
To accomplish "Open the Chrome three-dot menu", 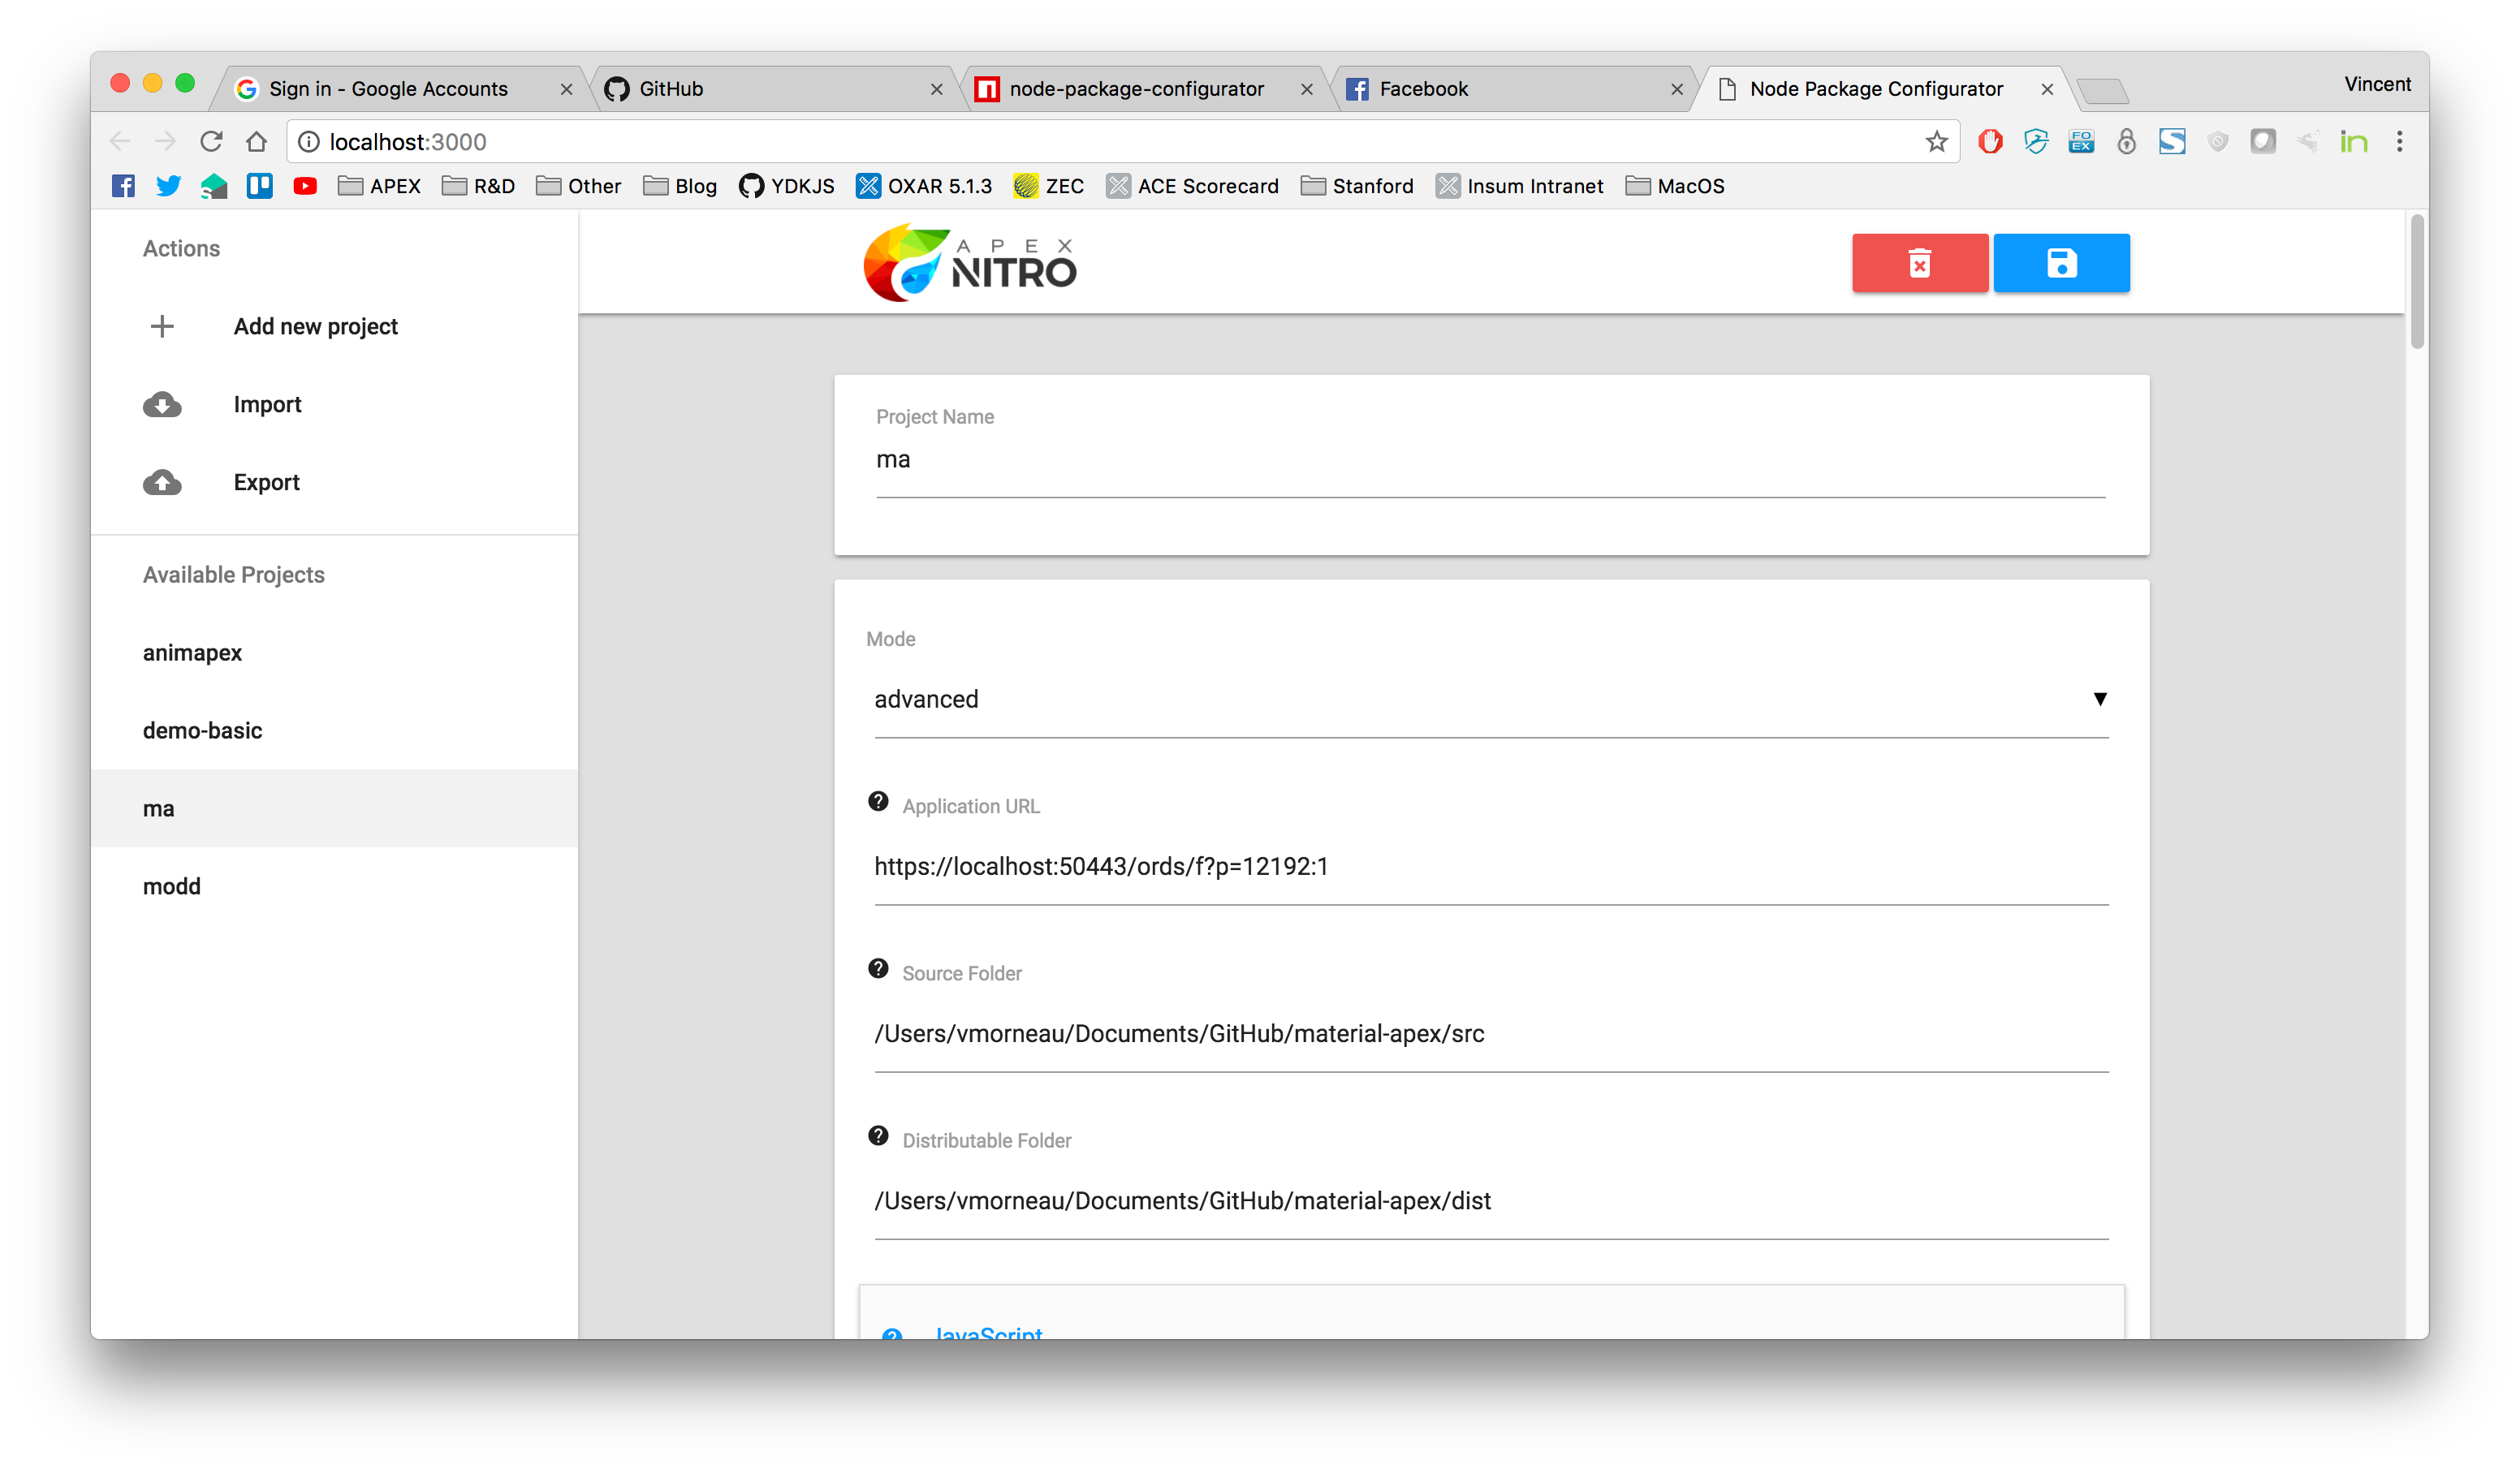I will coord(2399,142).
